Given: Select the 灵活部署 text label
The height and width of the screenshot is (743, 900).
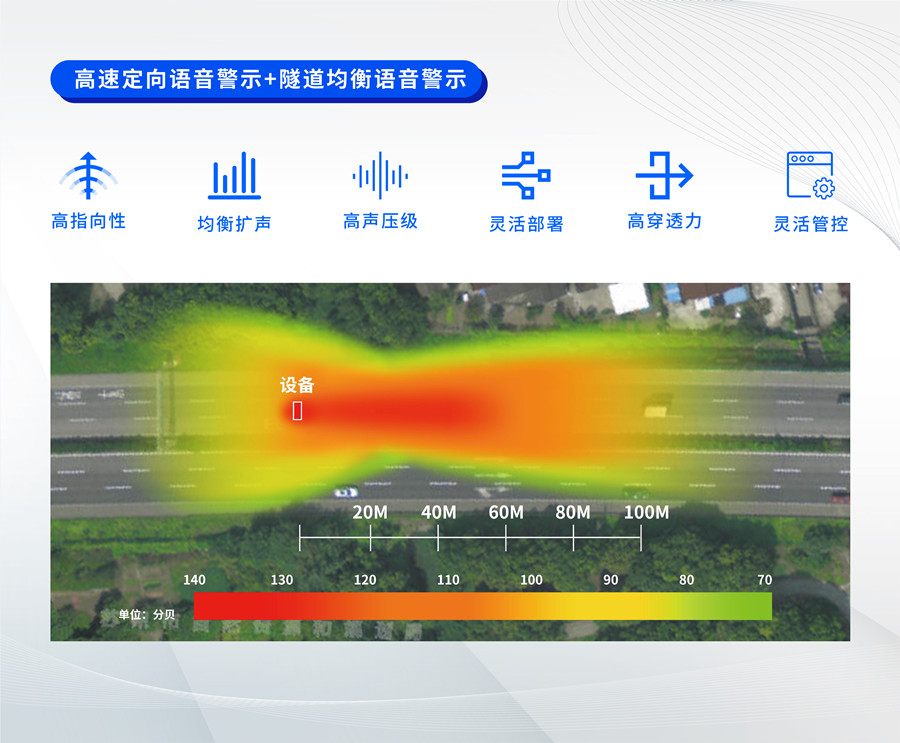Looking at the screenshot, I should click(x=526, y=224).
